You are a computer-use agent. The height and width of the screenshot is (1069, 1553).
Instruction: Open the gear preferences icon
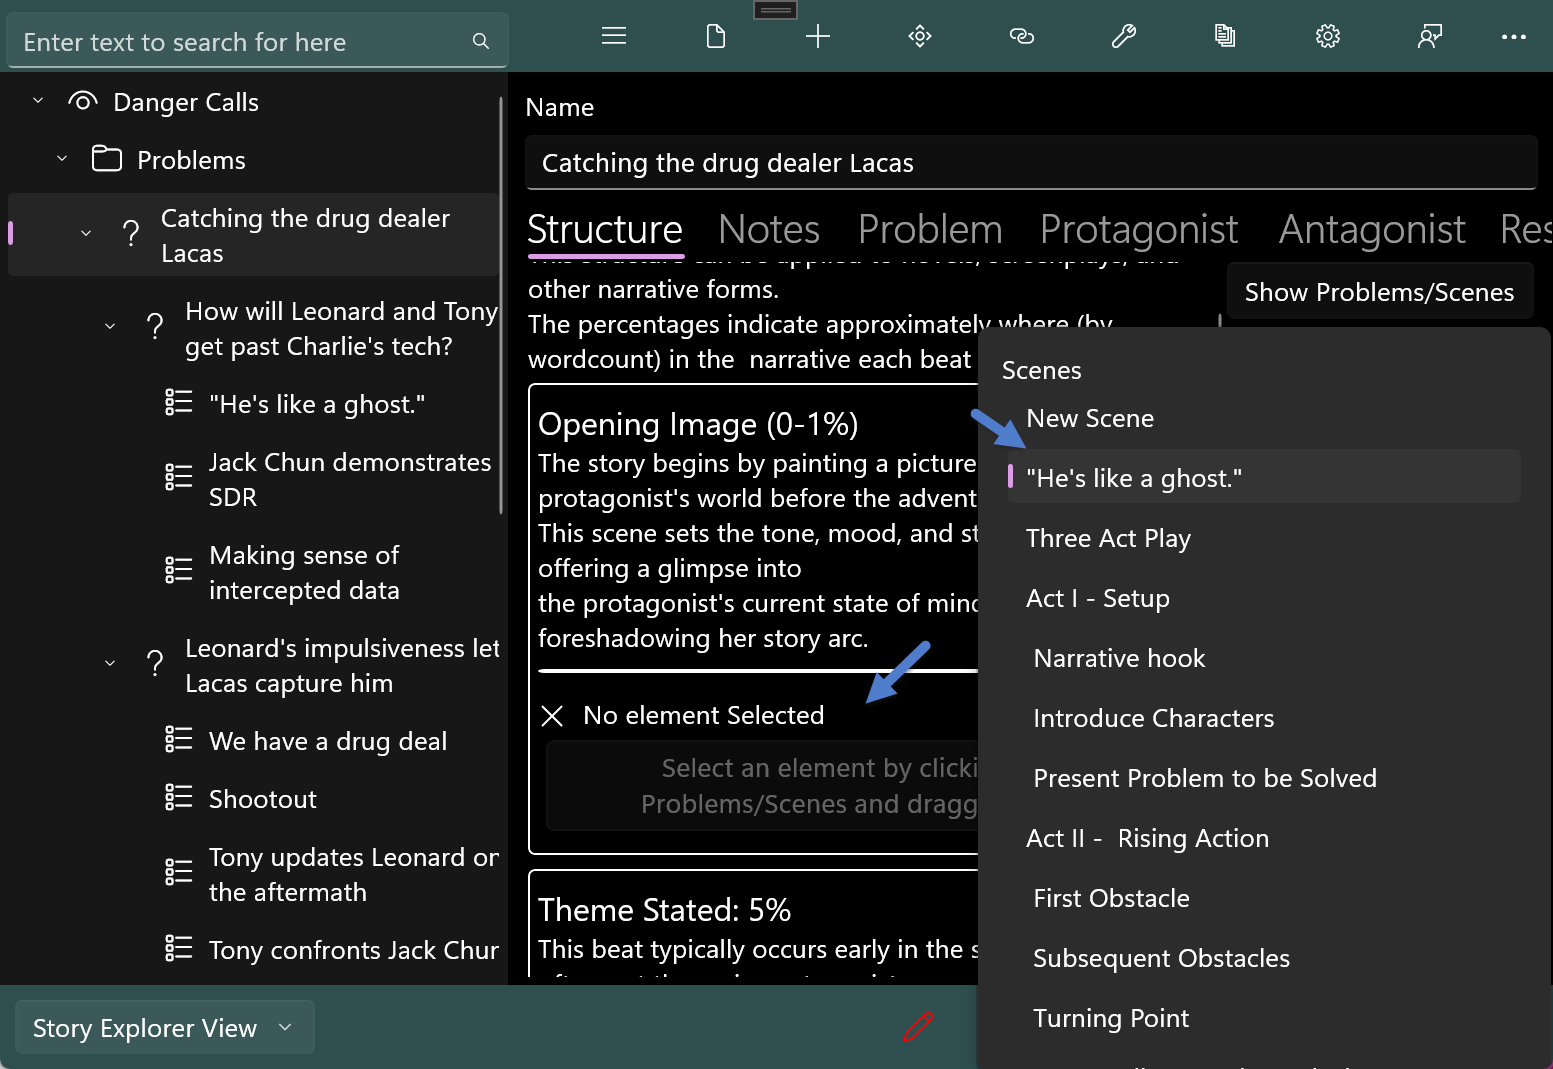click(x=1327, y=37)
